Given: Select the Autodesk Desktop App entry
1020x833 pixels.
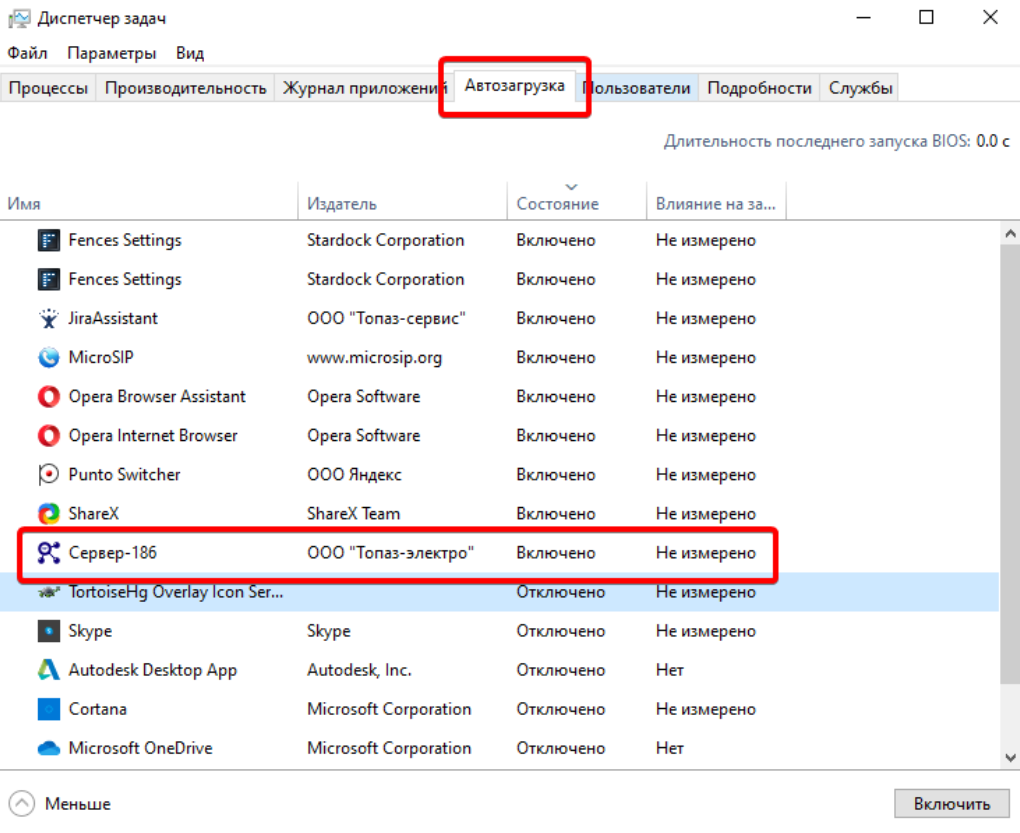Looking at the screenshot, I should point(153,670).
